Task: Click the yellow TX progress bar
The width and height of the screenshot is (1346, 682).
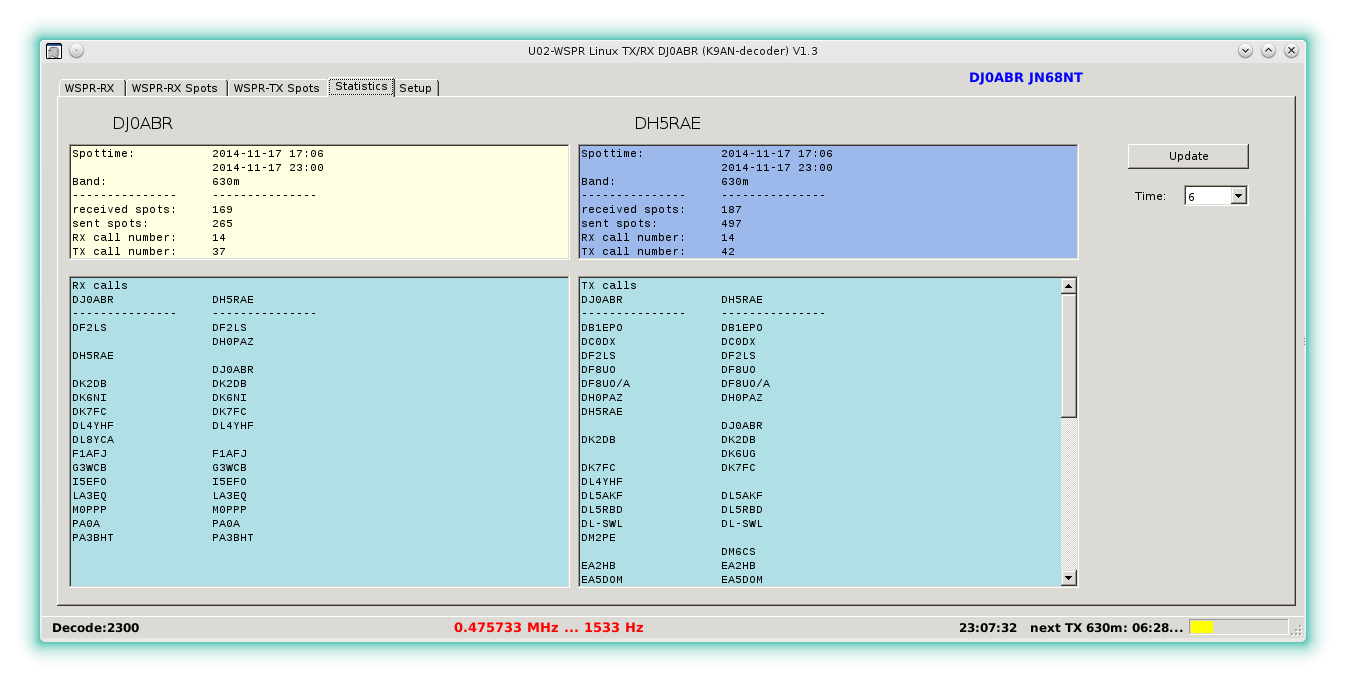Action: (1239, 627)
